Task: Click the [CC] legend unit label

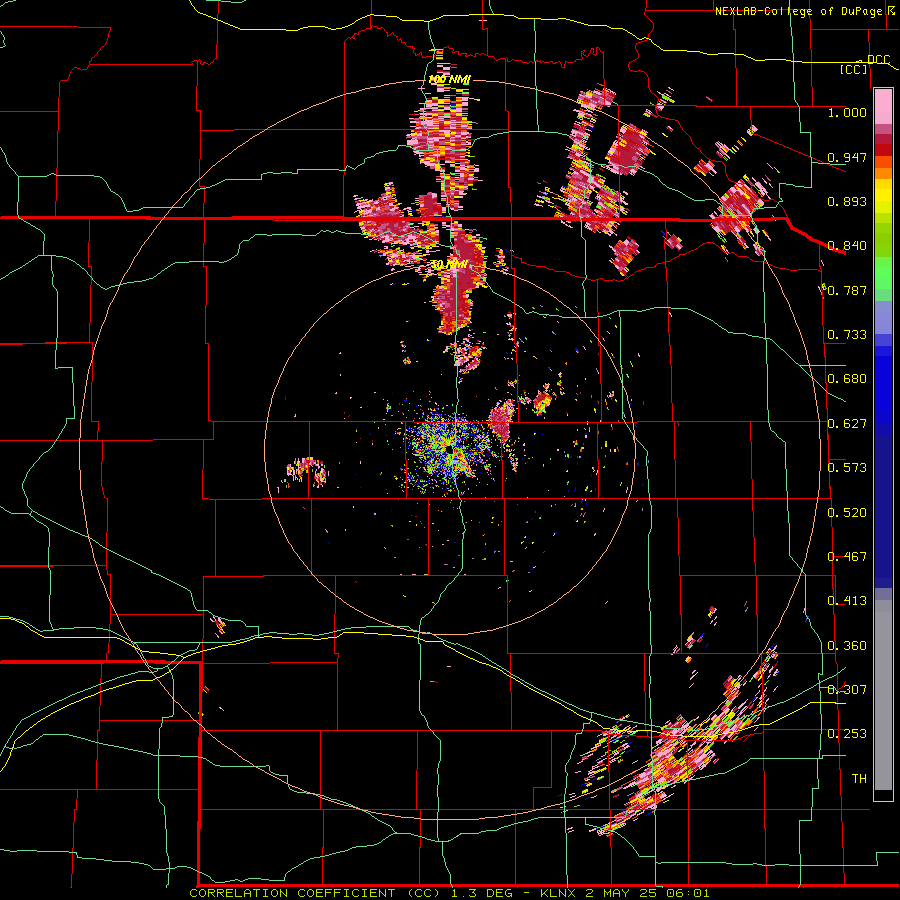Action: [854, 70]
